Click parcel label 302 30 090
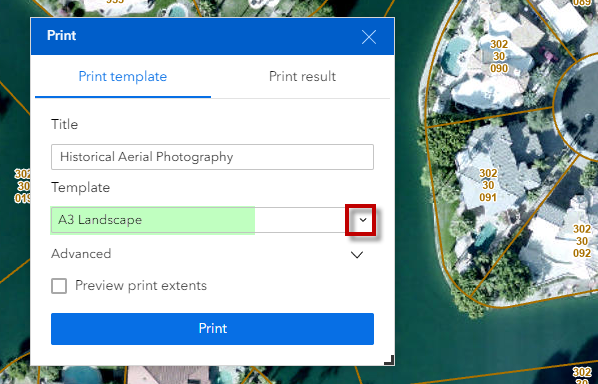The width and height of the screenshot is (598, 384). tap(499, 56)
